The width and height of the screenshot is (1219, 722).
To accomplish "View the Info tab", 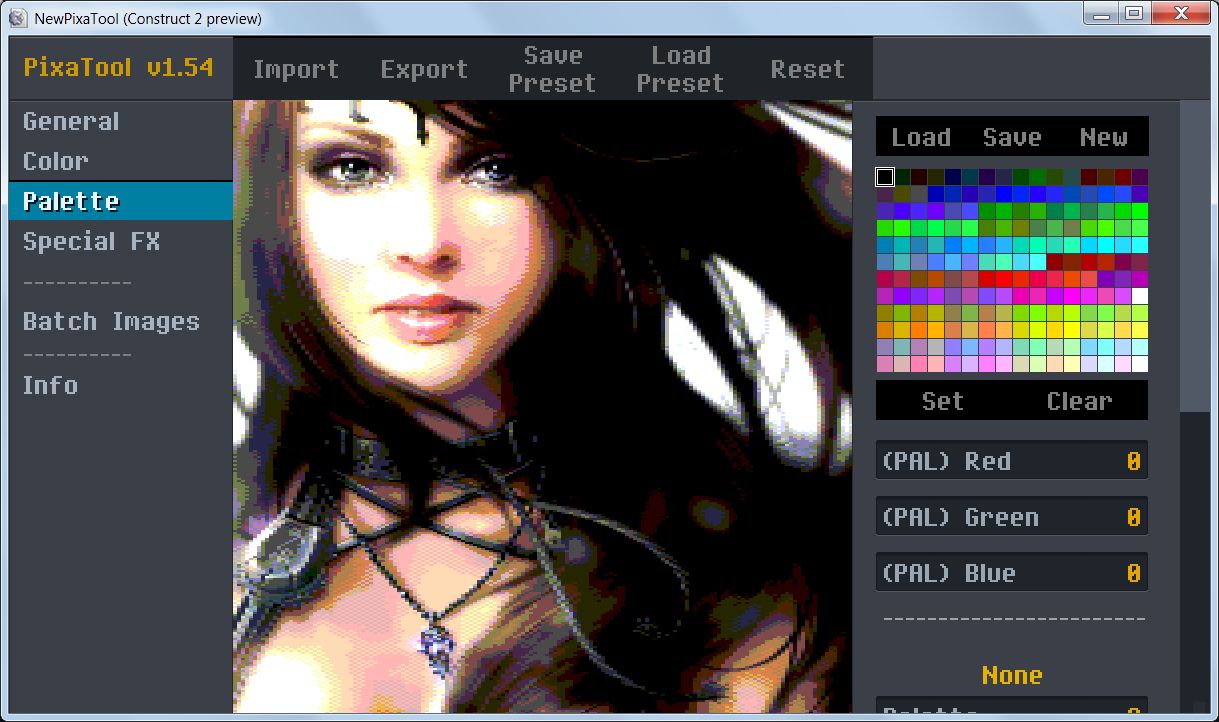I will [x=50, y=385].
